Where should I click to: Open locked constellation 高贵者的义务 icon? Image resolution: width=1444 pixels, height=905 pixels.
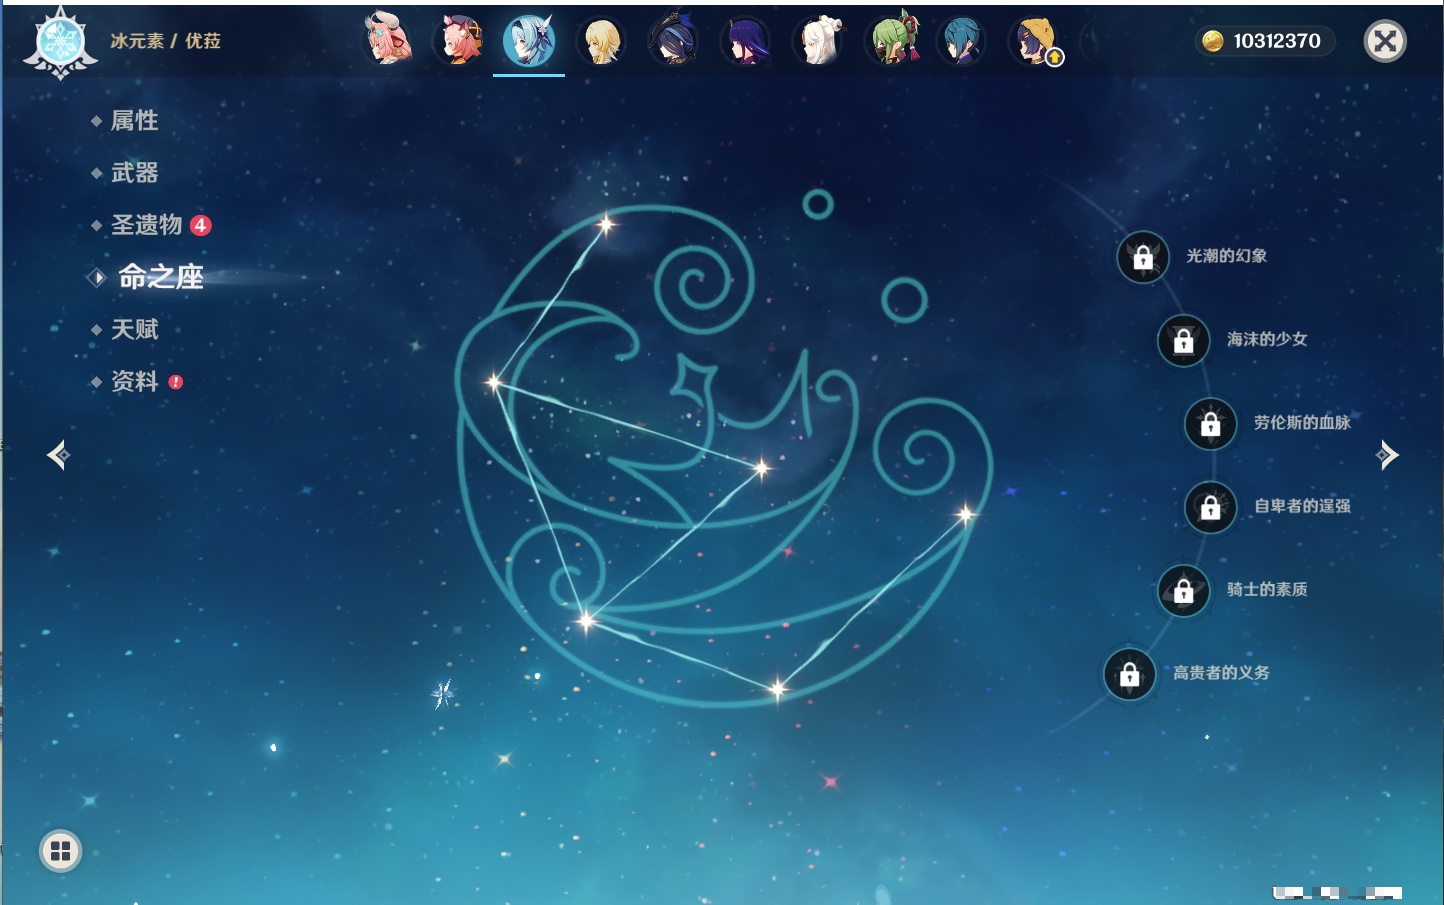tap(1130, 674)
